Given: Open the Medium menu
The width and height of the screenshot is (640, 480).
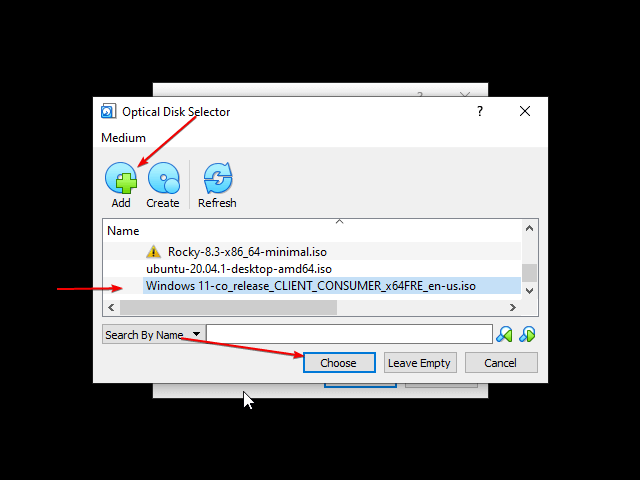Looking at the screenshot, I should (123, 138).
